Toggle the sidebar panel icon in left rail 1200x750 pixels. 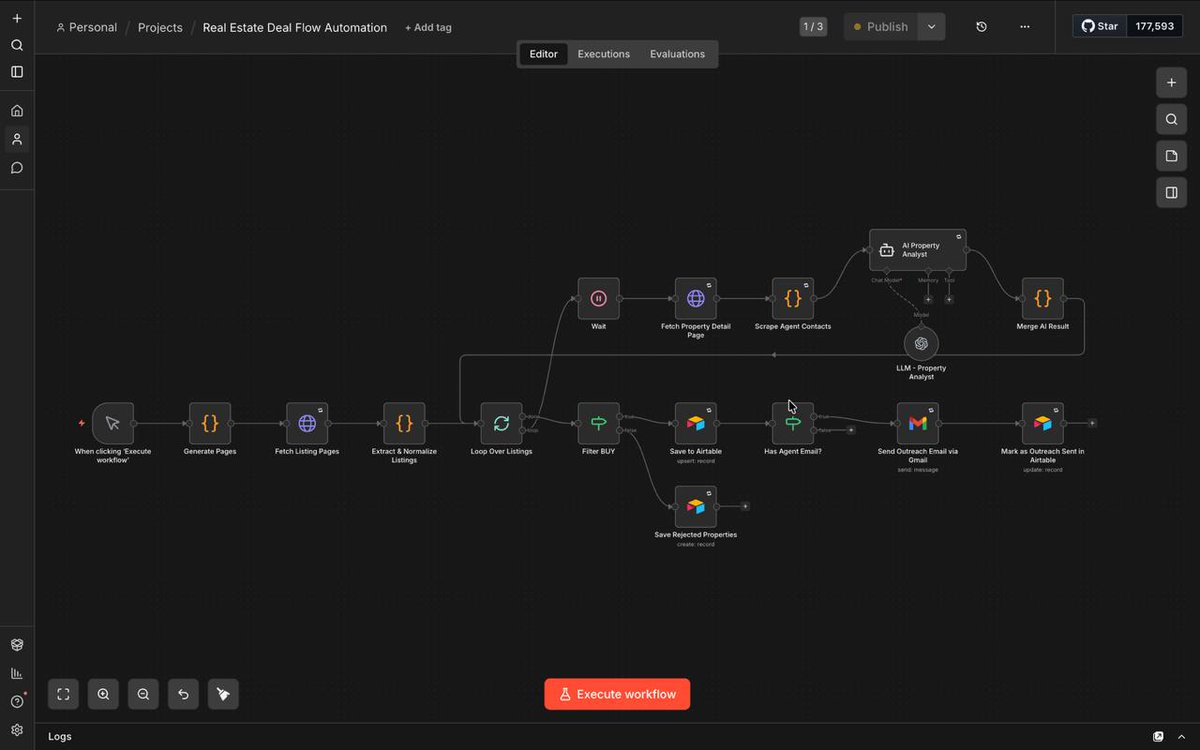click(x=17, y=72)
